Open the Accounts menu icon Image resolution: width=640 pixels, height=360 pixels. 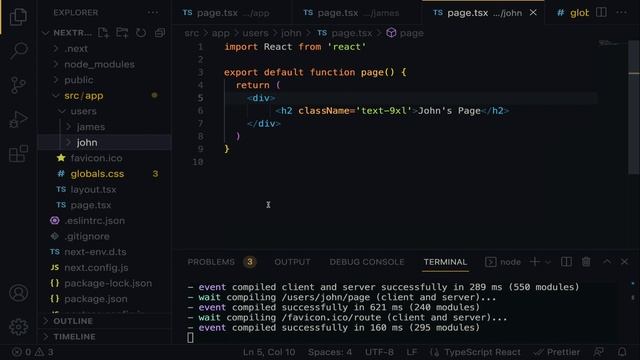point(18,293)
